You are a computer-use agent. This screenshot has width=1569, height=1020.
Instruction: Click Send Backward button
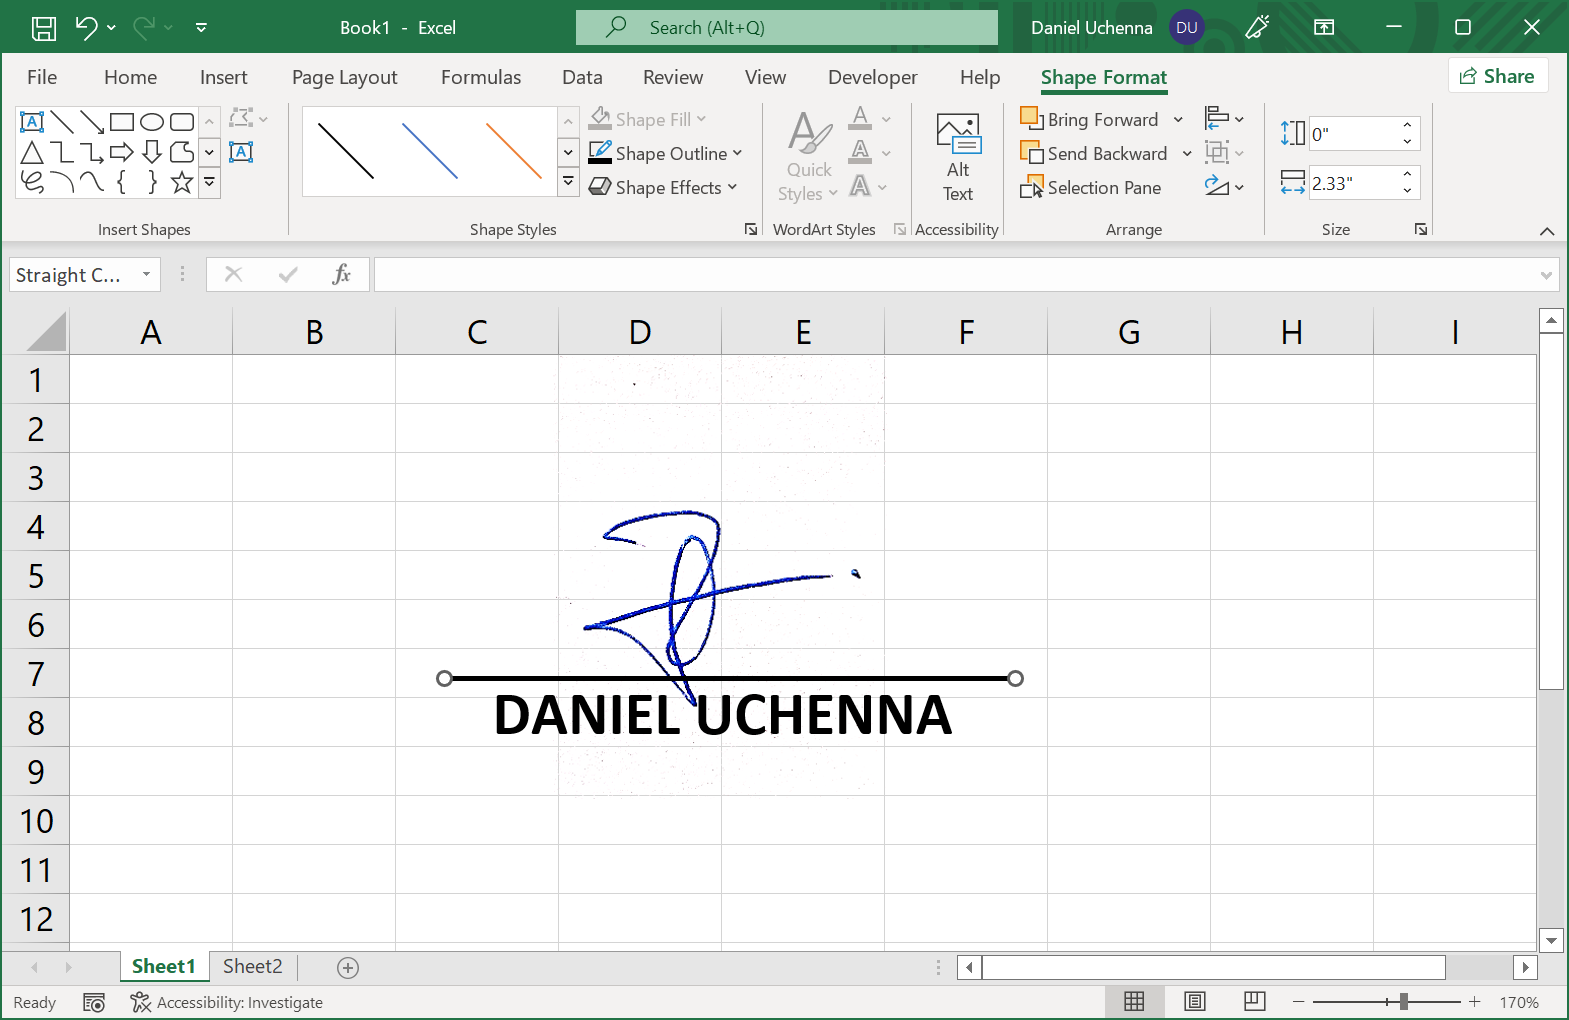pyautogui.click(x=1093, y=154)
